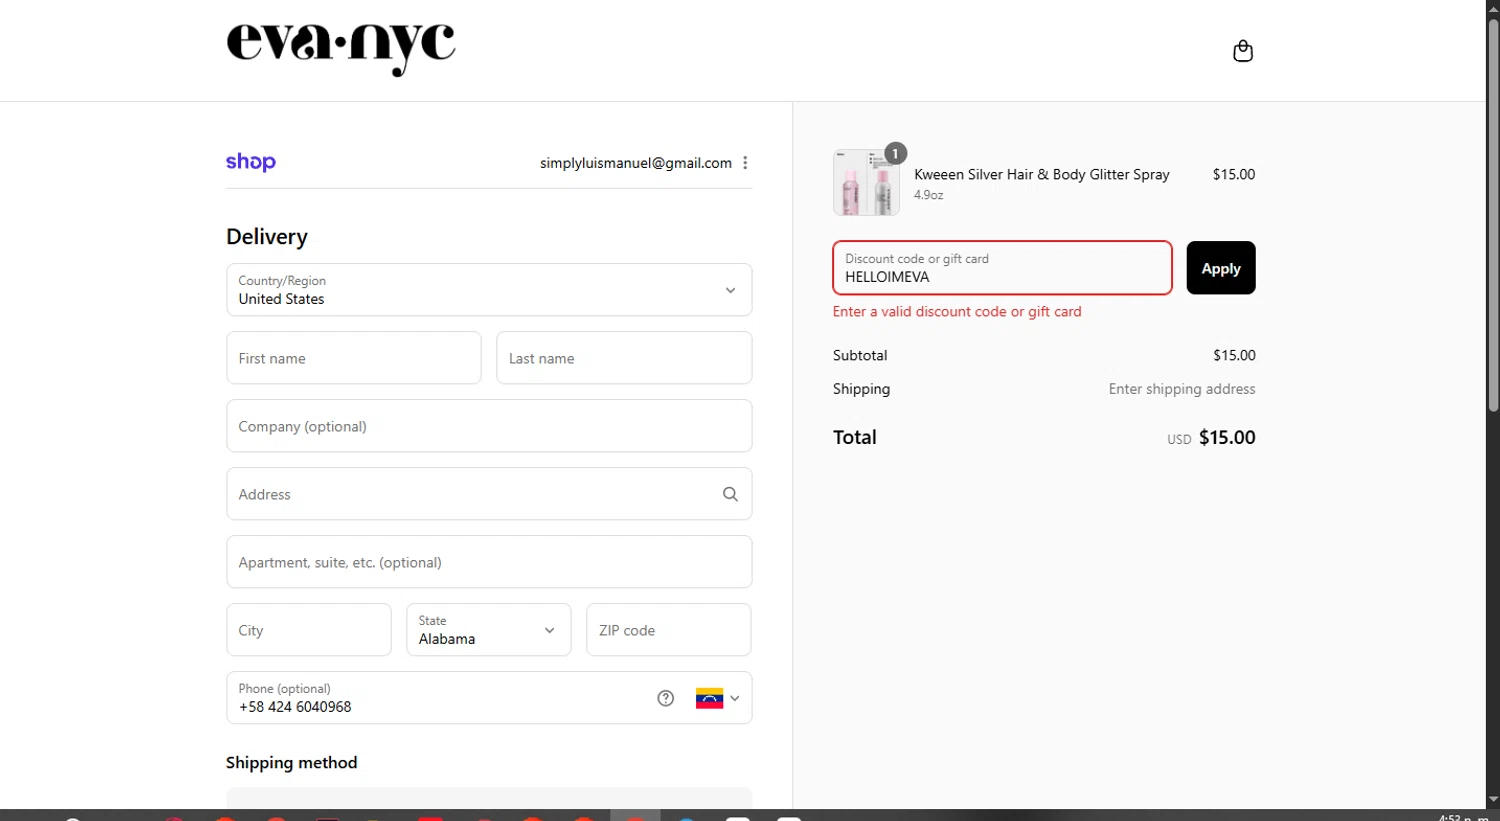Click the Apartment, suite, etc. field
This screenshot has height=821, width=1500.
click(489, 562)
